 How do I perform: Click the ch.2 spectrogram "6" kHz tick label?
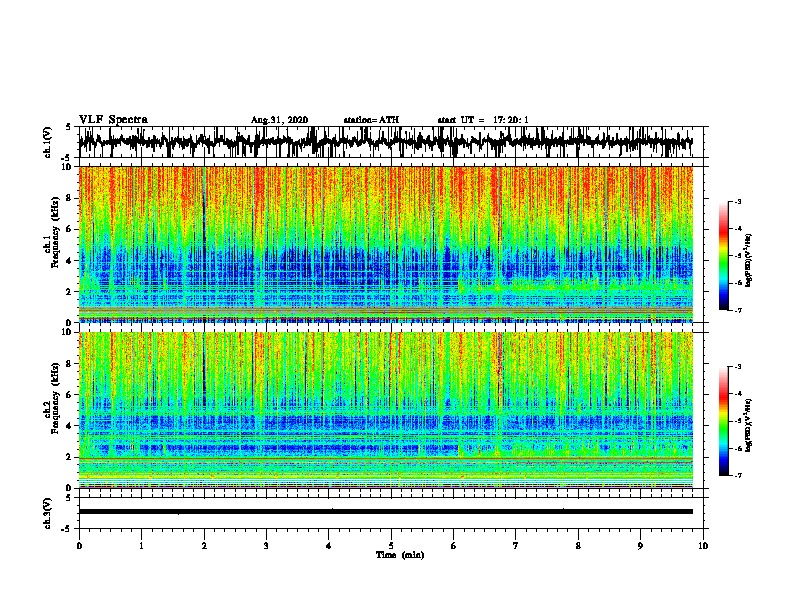(x=71, y=395)
